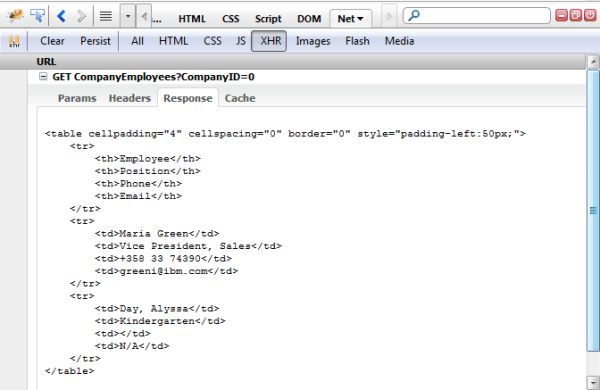The image size is (600, 390).
Task: Click the scrollbar up arrow
Action: pyautogui.click(x=593, y=61)
